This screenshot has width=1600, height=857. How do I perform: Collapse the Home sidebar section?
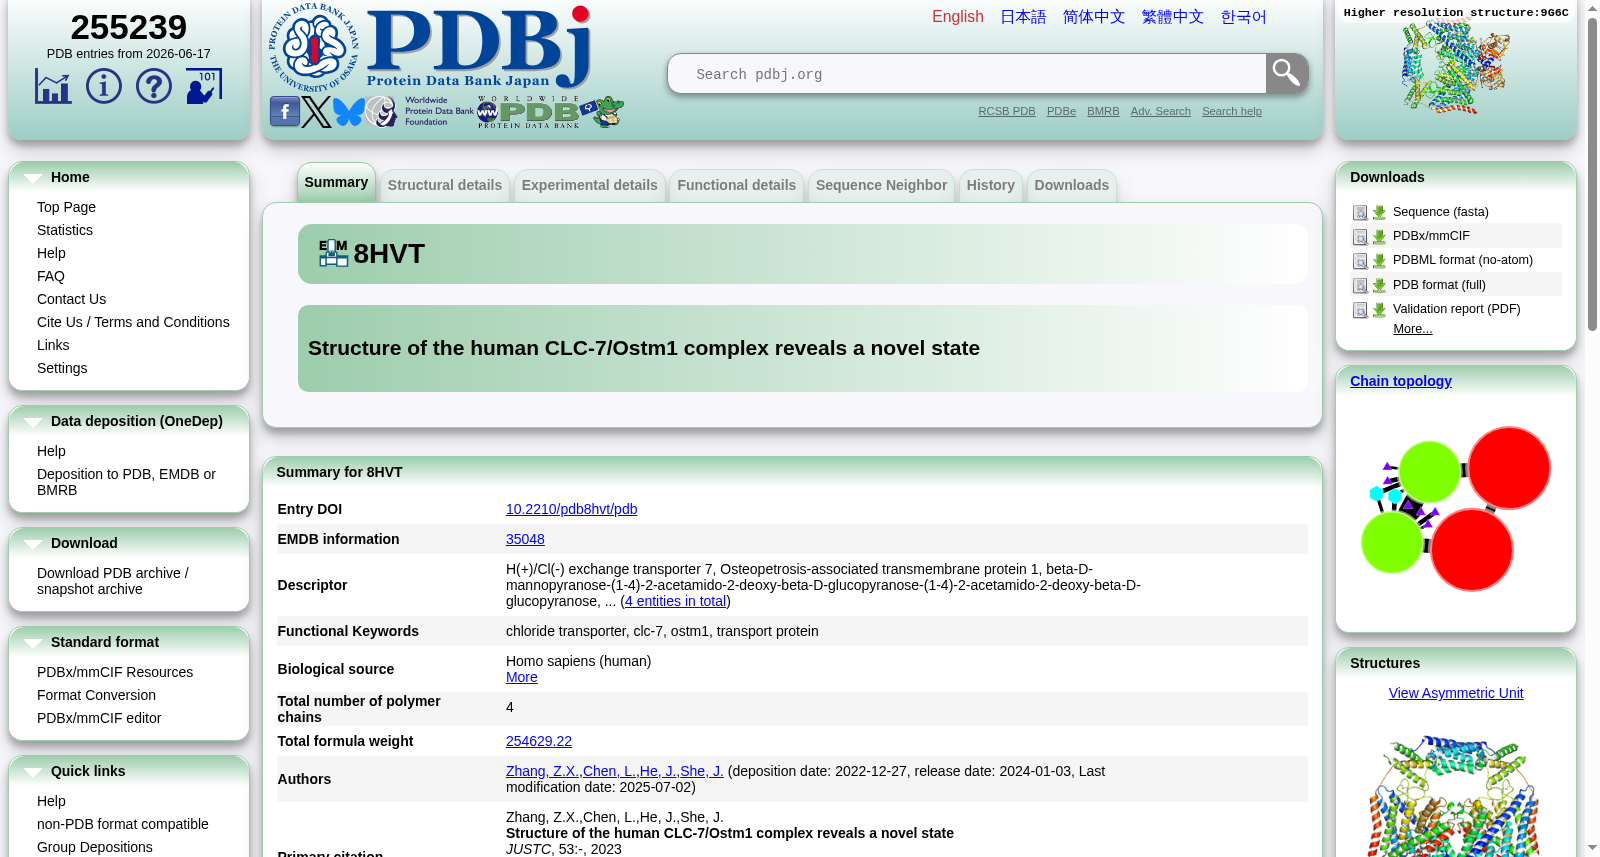point(33,178)
